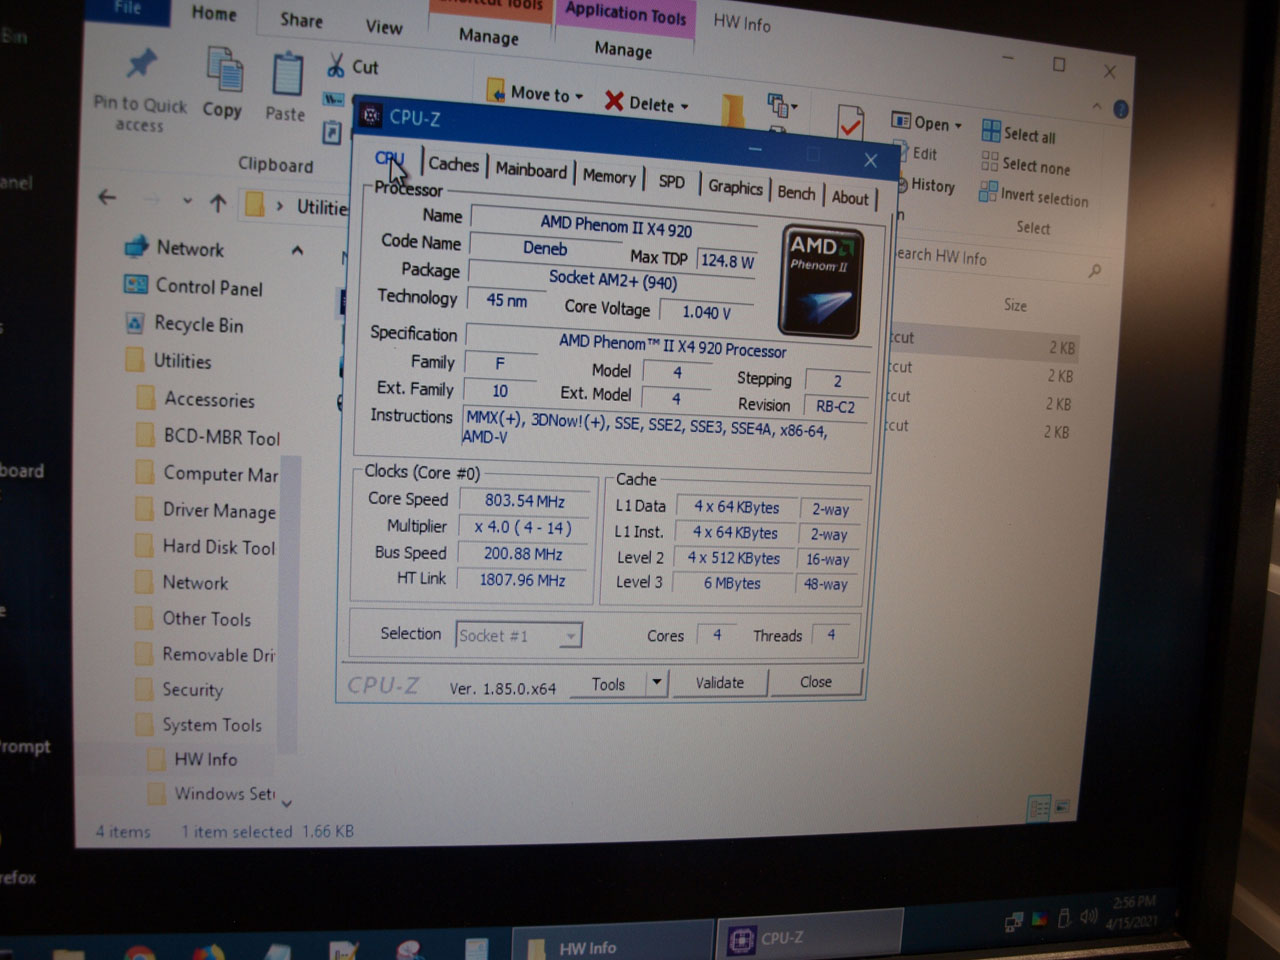The height and width of the screenshot is (960, 1280).
Task: Click the Cut scissors icon
Action: [x=336, y=66]
